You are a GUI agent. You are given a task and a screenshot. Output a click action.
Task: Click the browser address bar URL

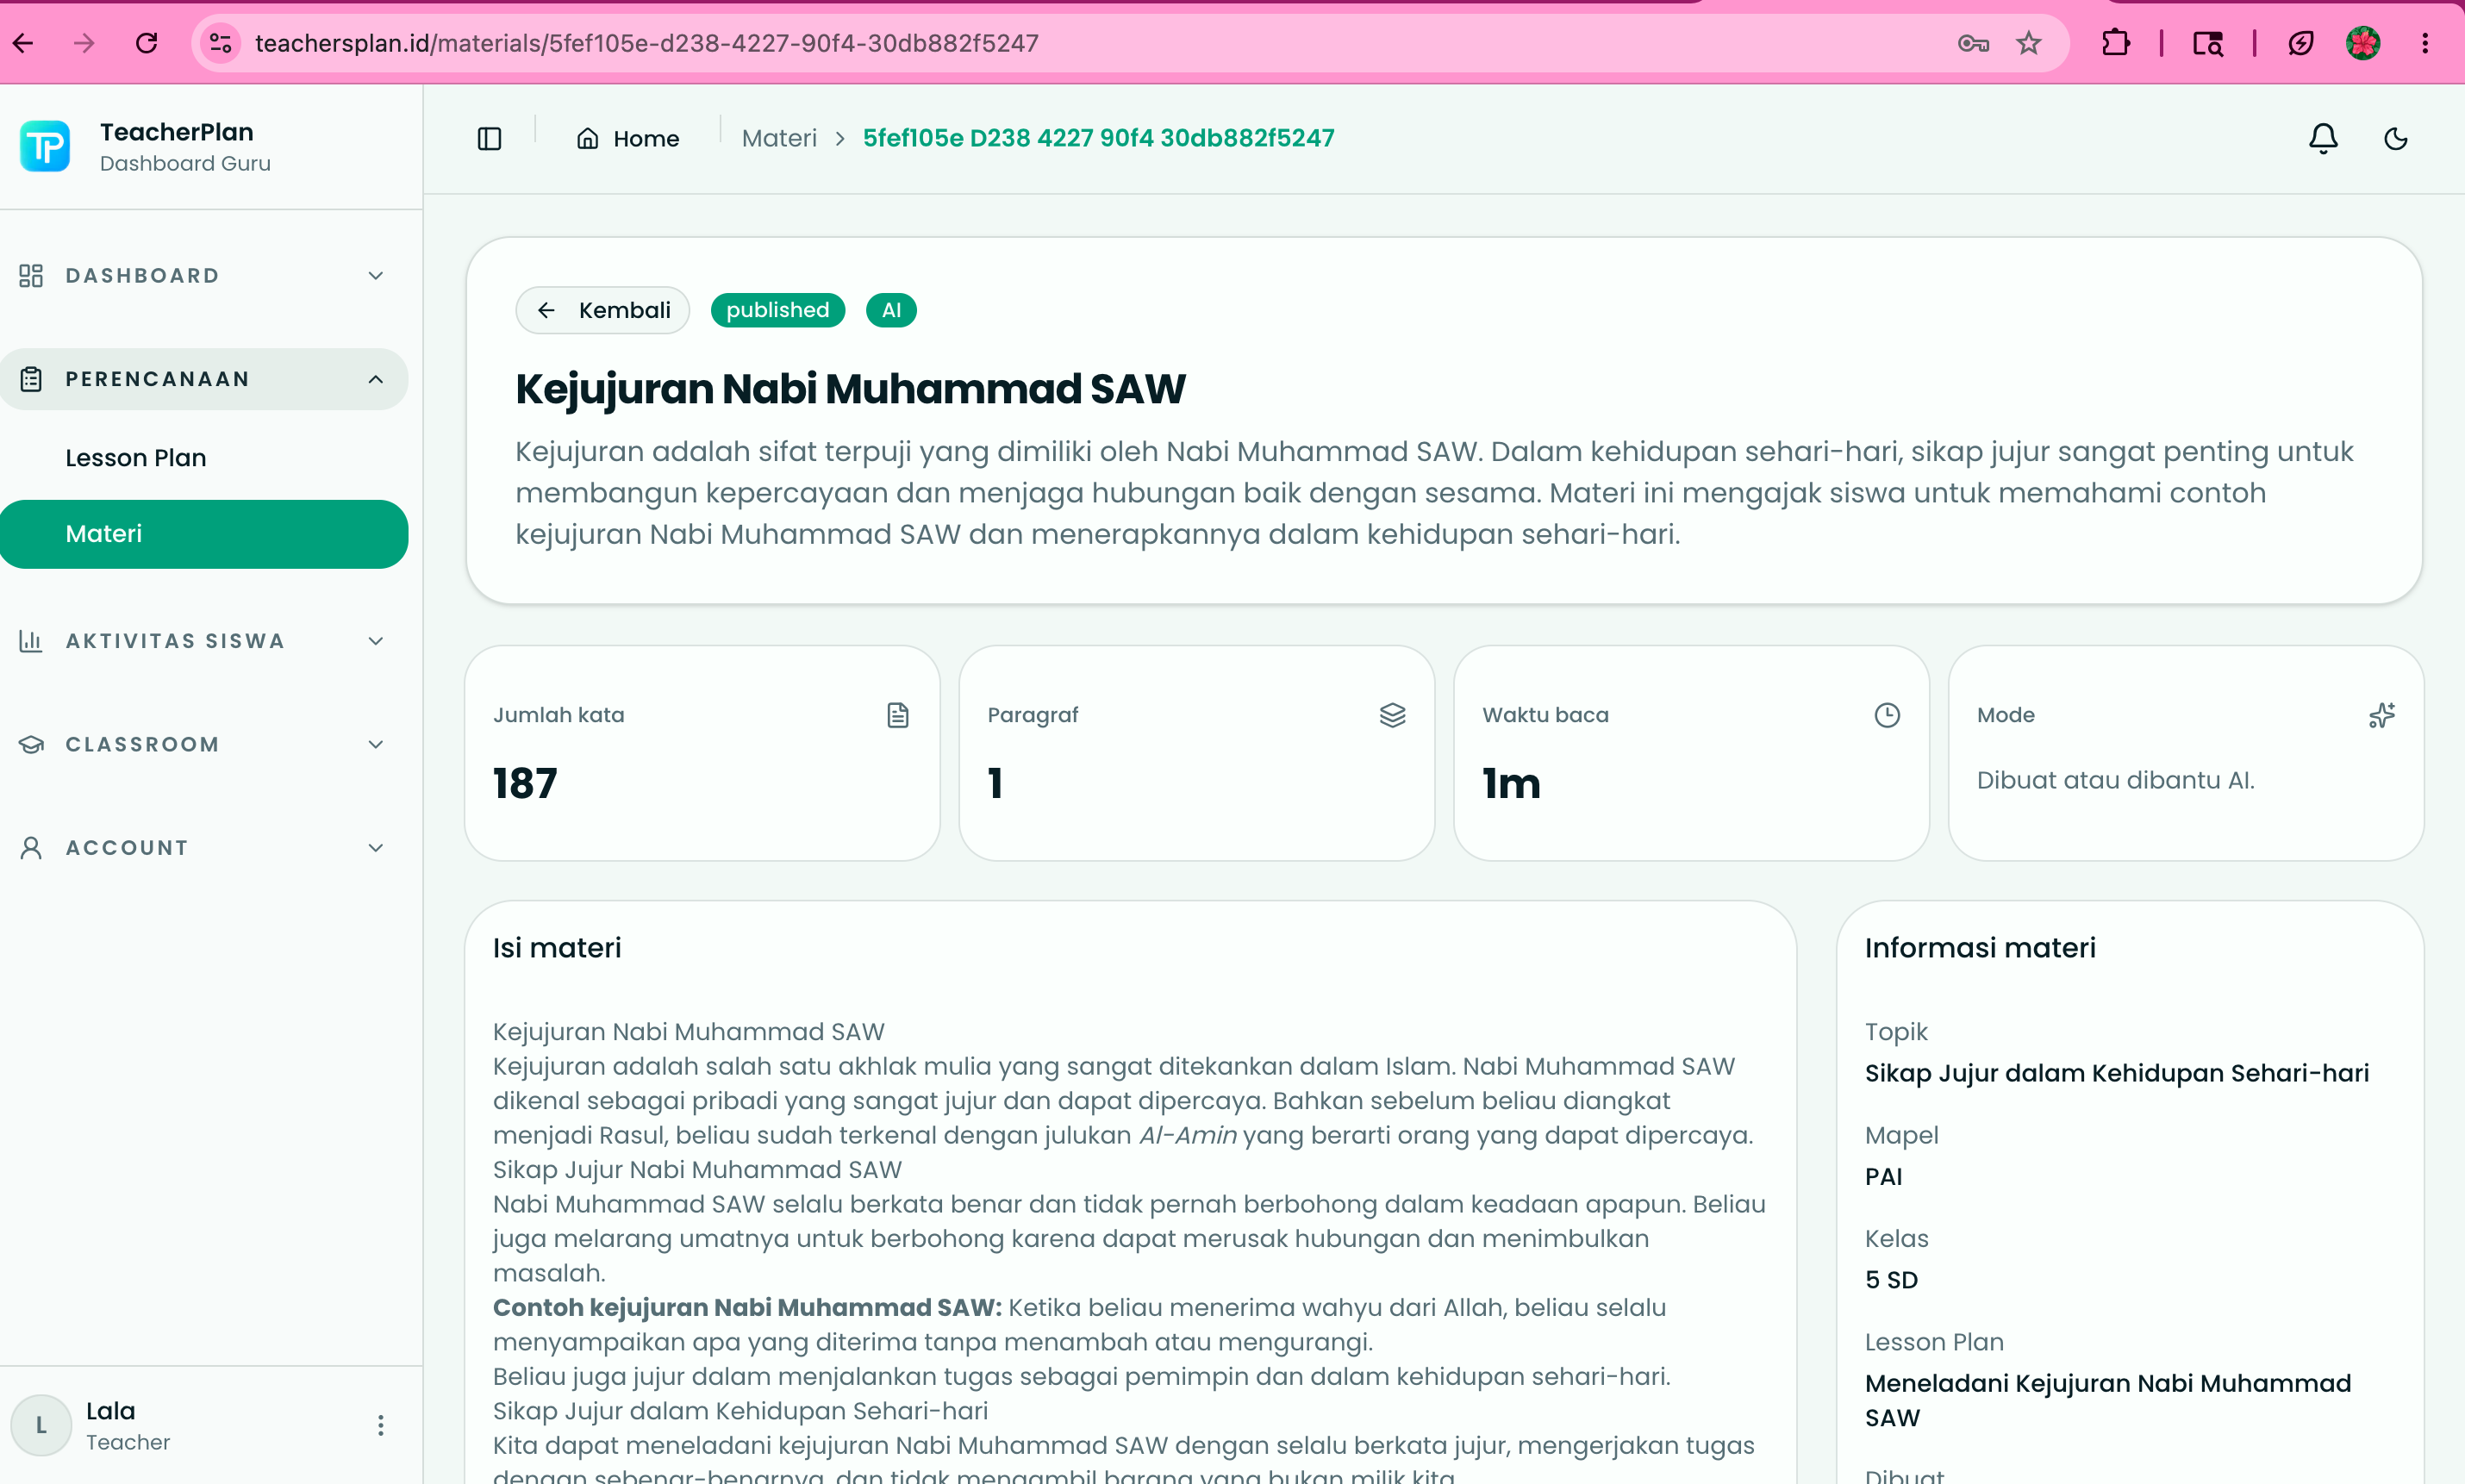(647, 43)
